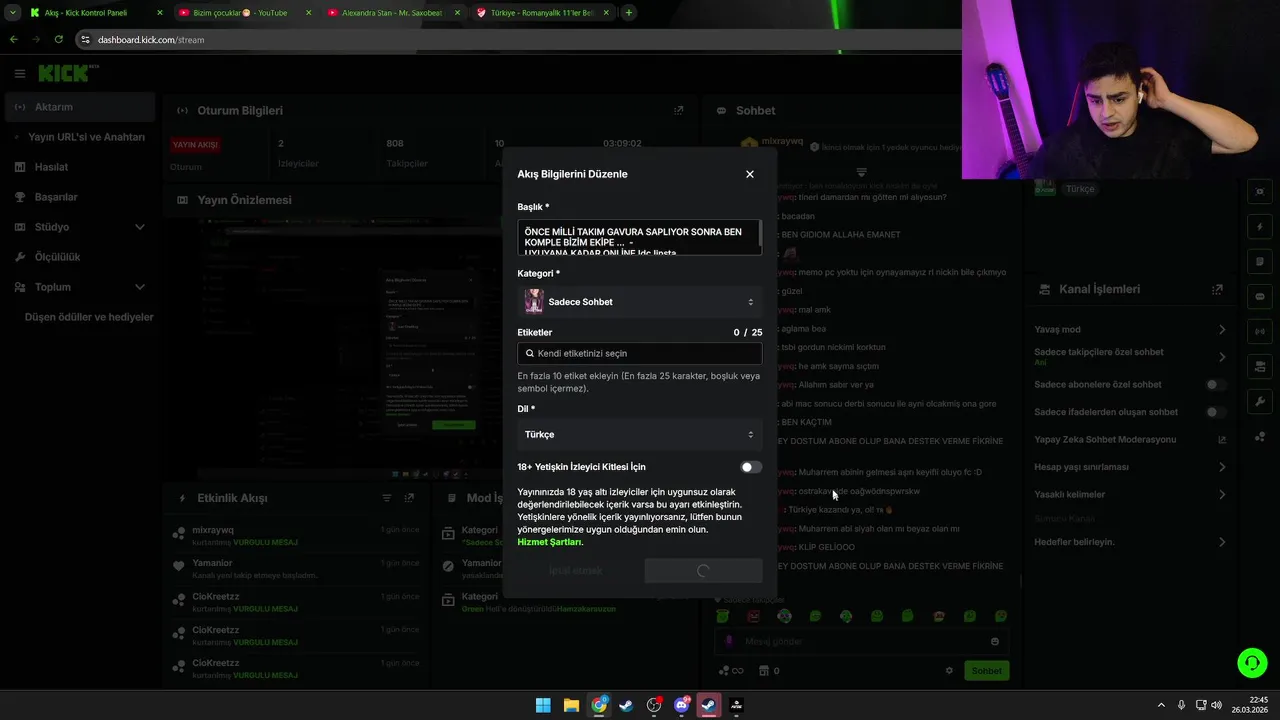Open Ölçülülük moderation page
This screenshot has height=720, width=1280.
79,257
